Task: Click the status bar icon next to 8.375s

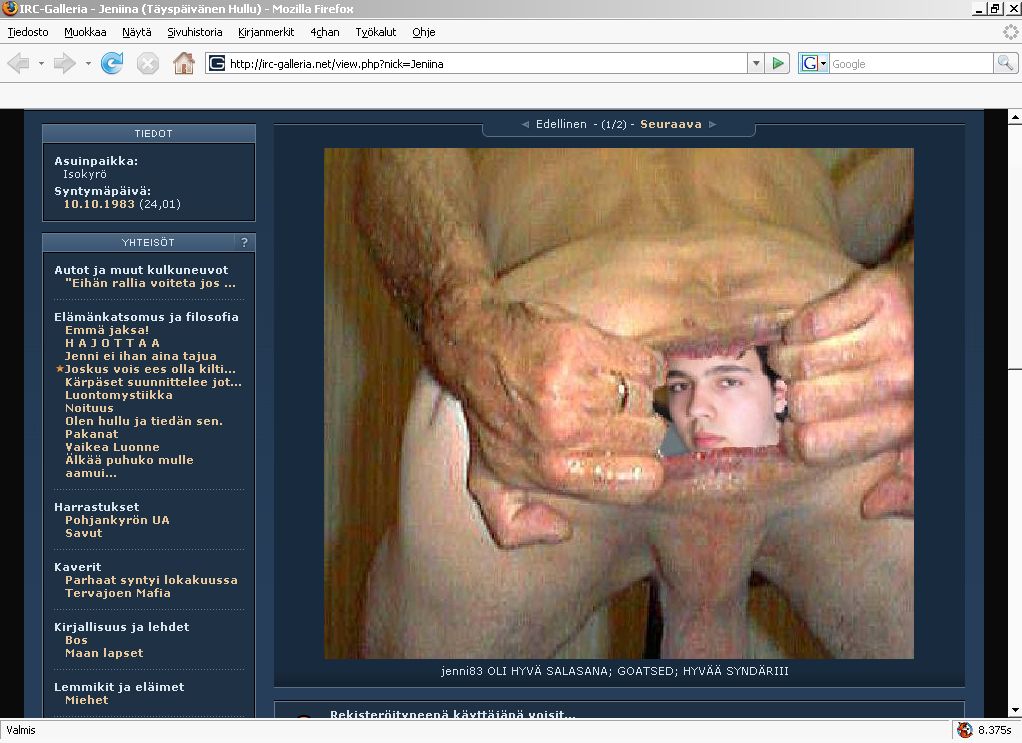Action: [964, 730]
